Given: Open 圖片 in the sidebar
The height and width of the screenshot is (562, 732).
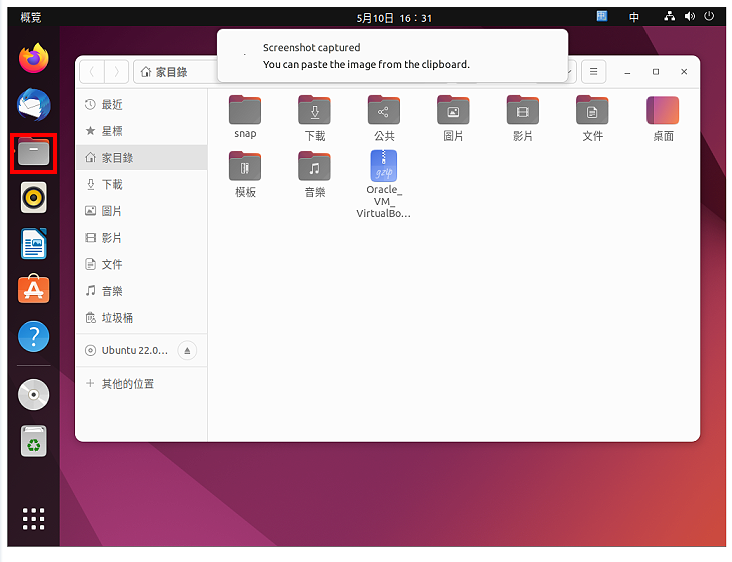Looking at the screenshot, I should coord(141,211).
